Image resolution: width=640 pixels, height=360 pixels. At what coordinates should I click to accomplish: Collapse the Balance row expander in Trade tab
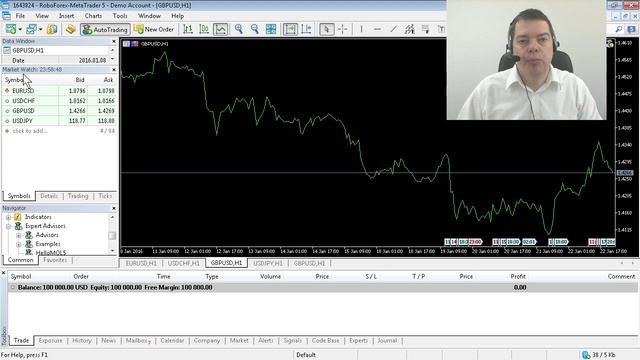[x=12, y=287]
